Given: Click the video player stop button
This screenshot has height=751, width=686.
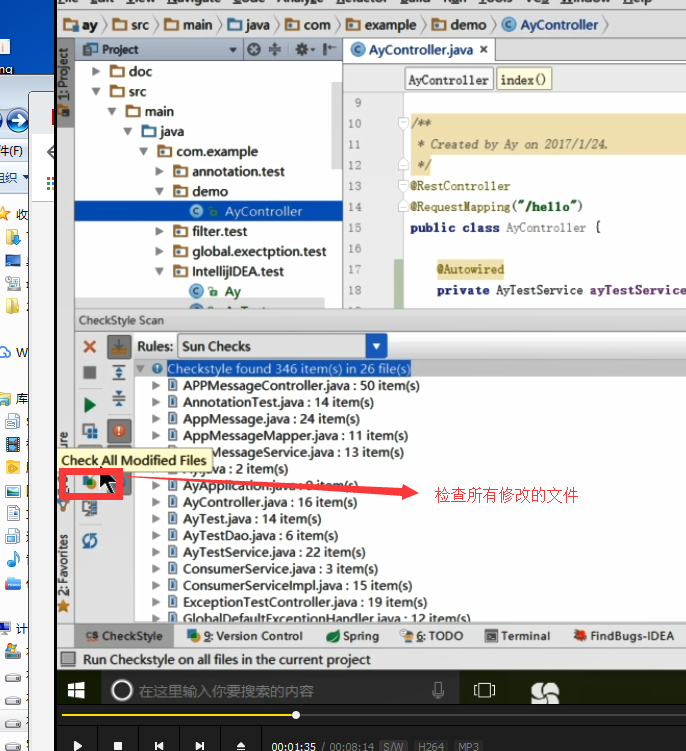Looking at the screenshot, I should 118,745.
